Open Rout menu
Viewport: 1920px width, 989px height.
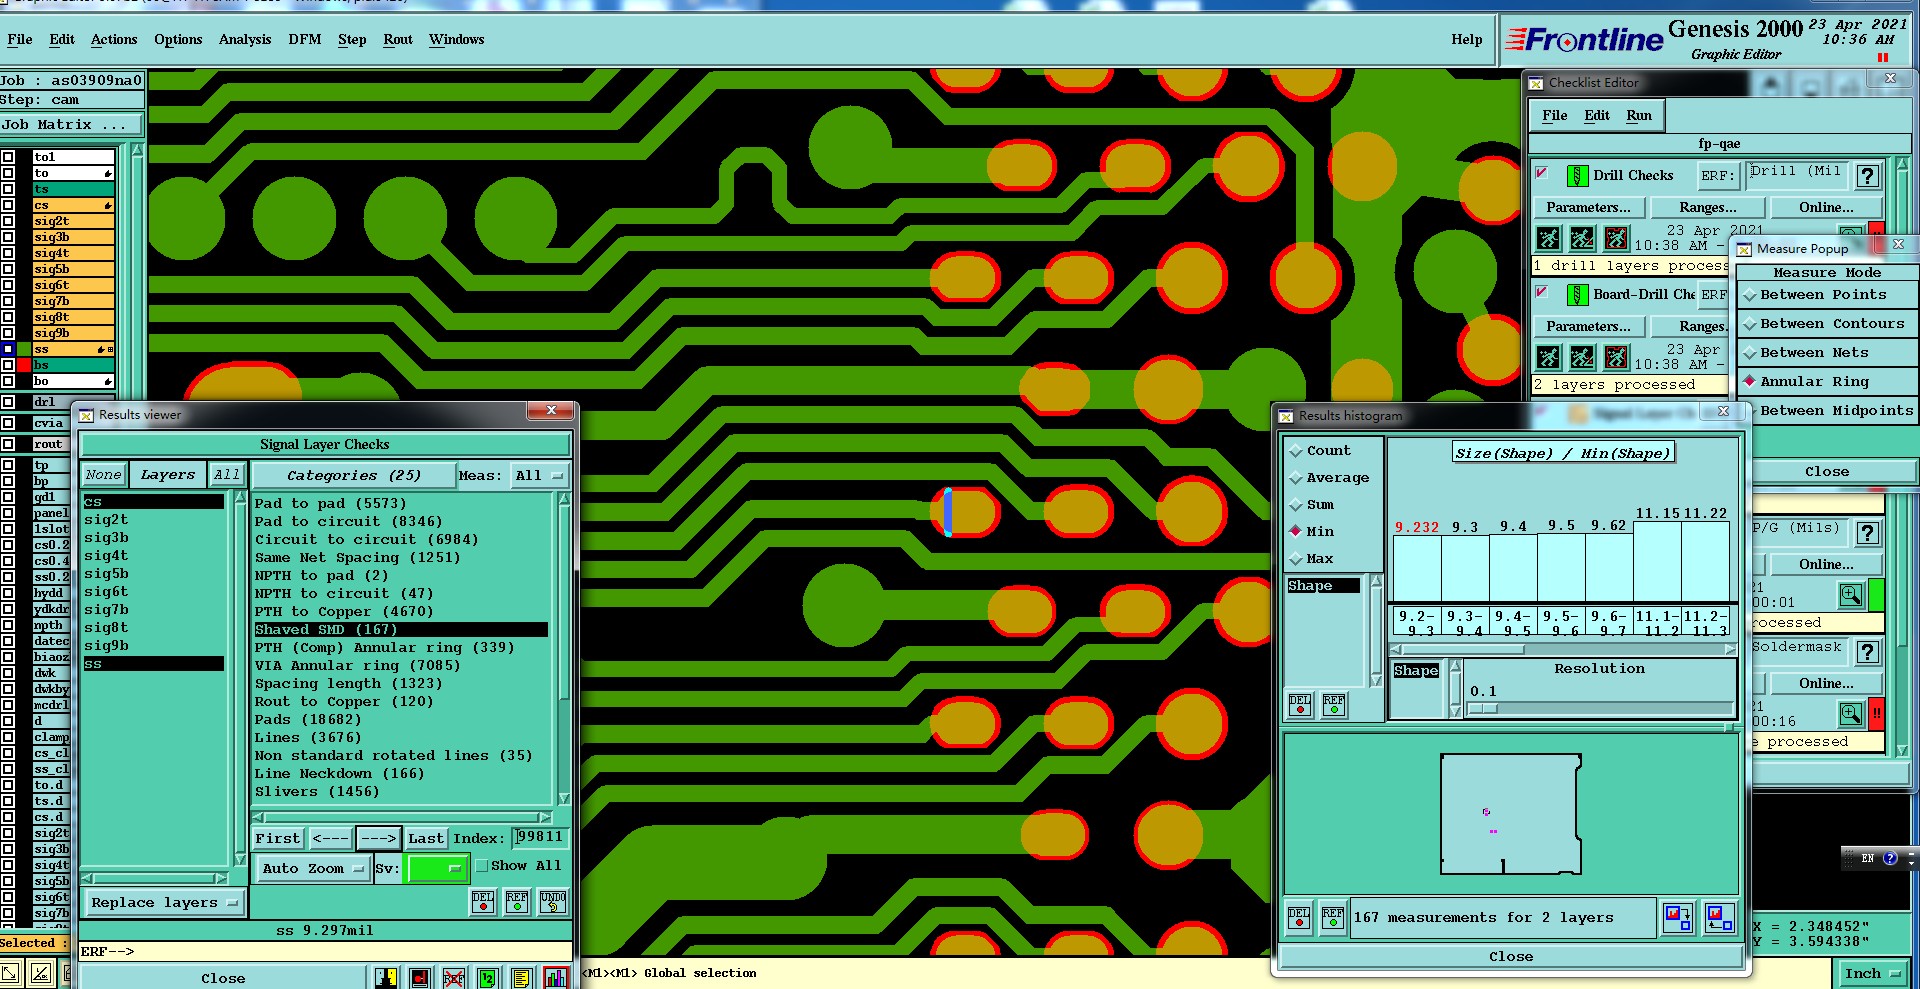398,40
